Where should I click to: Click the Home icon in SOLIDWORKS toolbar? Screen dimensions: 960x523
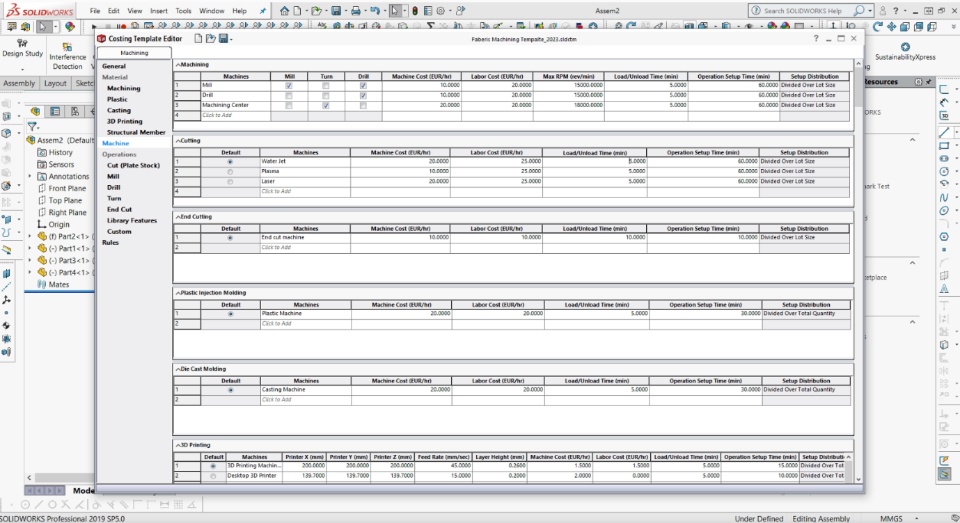[x=285, y=10]
